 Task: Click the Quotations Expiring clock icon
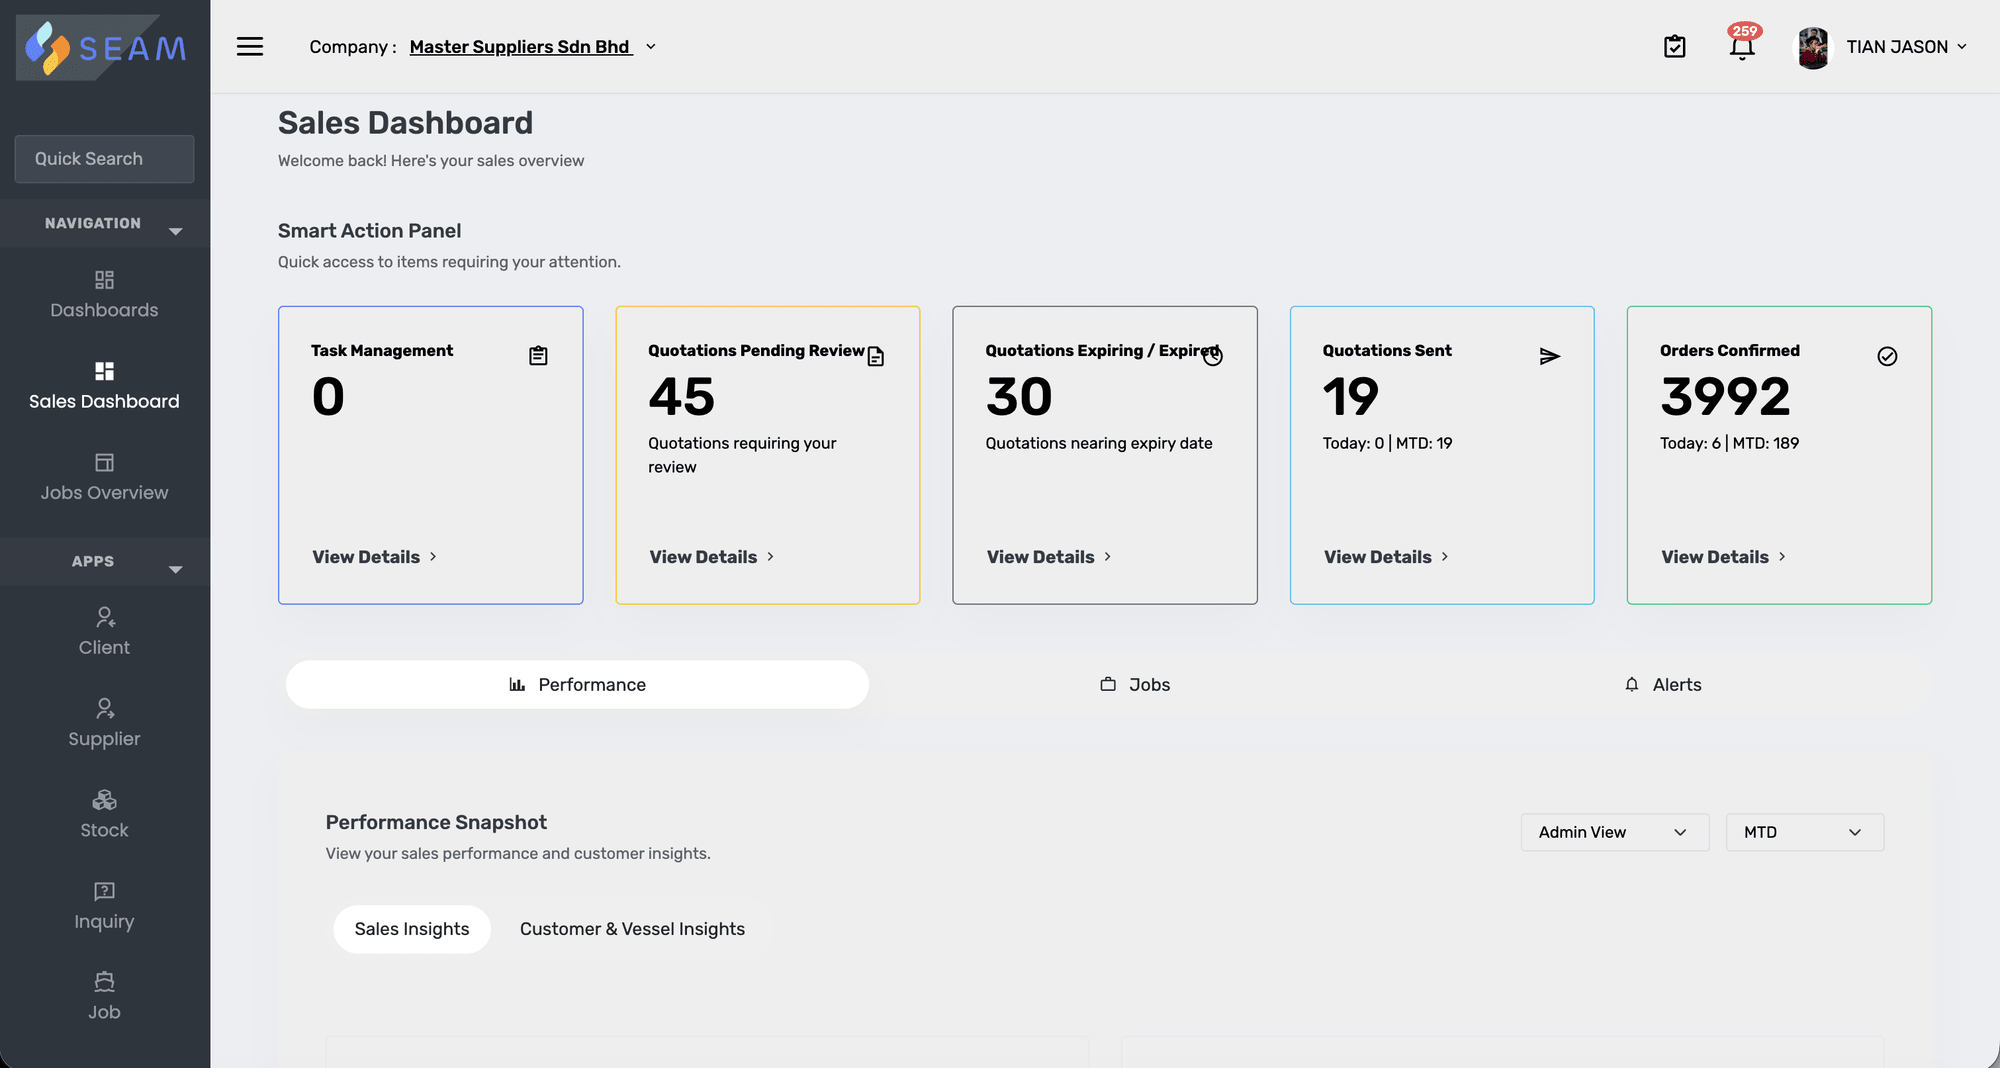1213,356
